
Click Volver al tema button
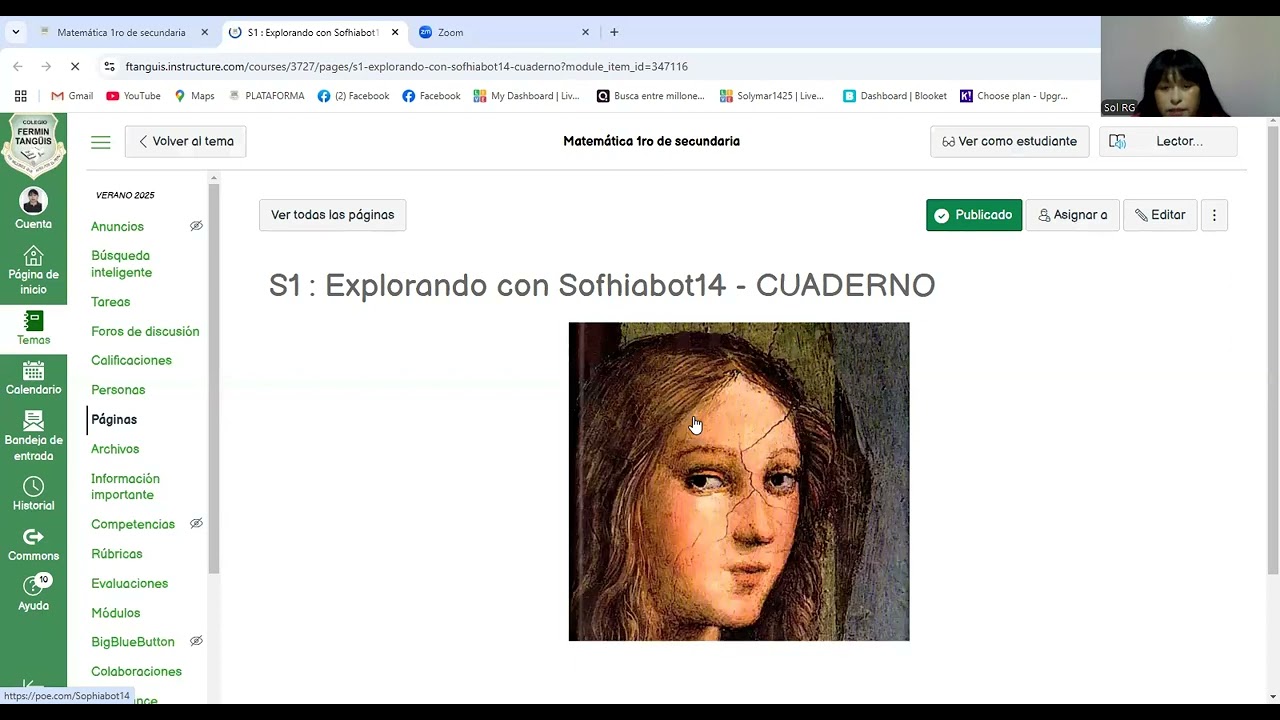(x=185, y=141)
